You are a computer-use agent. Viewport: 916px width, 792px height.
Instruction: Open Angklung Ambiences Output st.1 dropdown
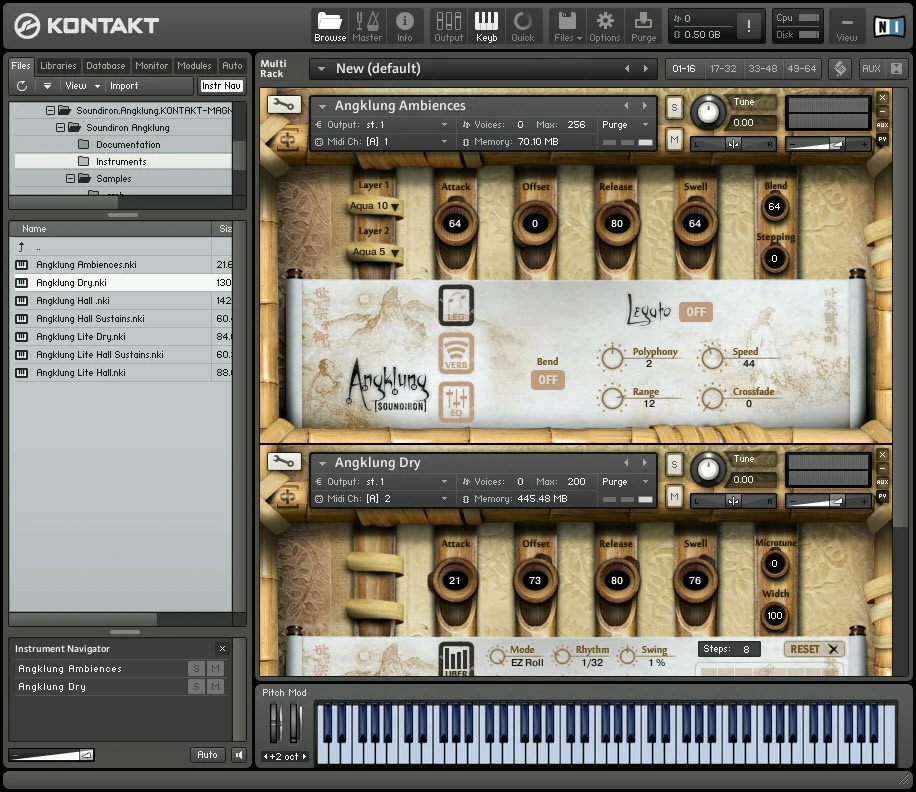[x=381, y=124]
